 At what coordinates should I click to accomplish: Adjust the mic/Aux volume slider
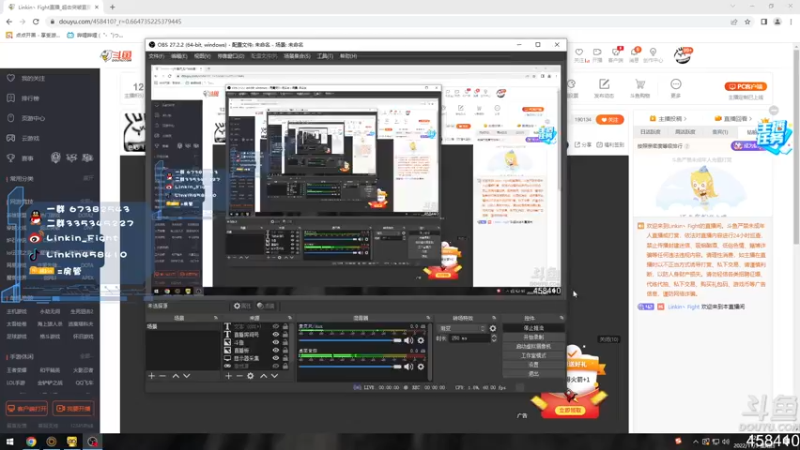(351, 340)
